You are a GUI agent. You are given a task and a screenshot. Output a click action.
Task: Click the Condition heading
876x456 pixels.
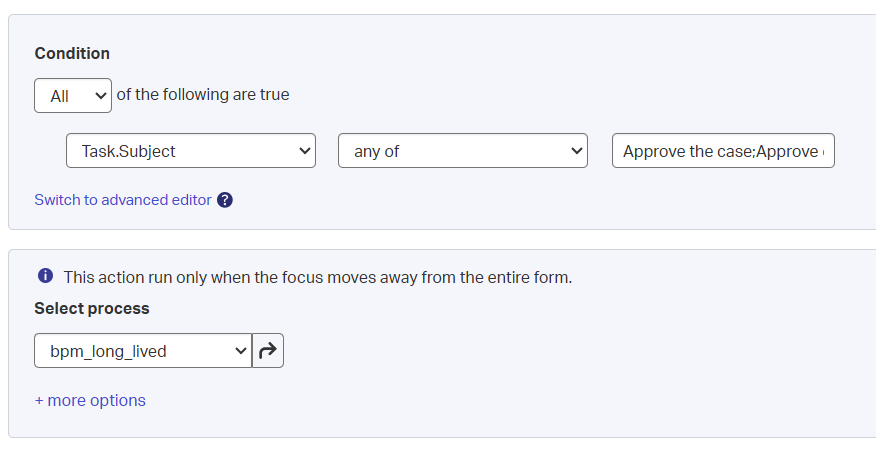coord(72,53)
